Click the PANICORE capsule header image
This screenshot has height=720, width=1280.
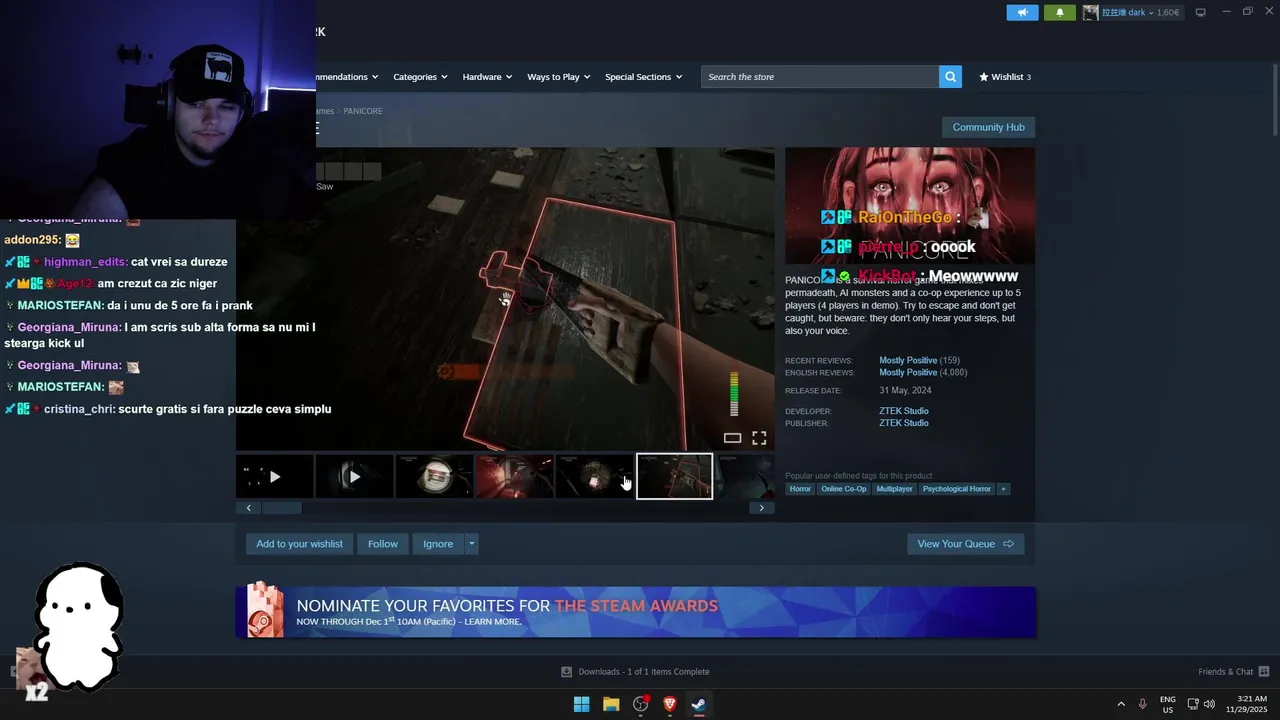(x=910, y=205)
